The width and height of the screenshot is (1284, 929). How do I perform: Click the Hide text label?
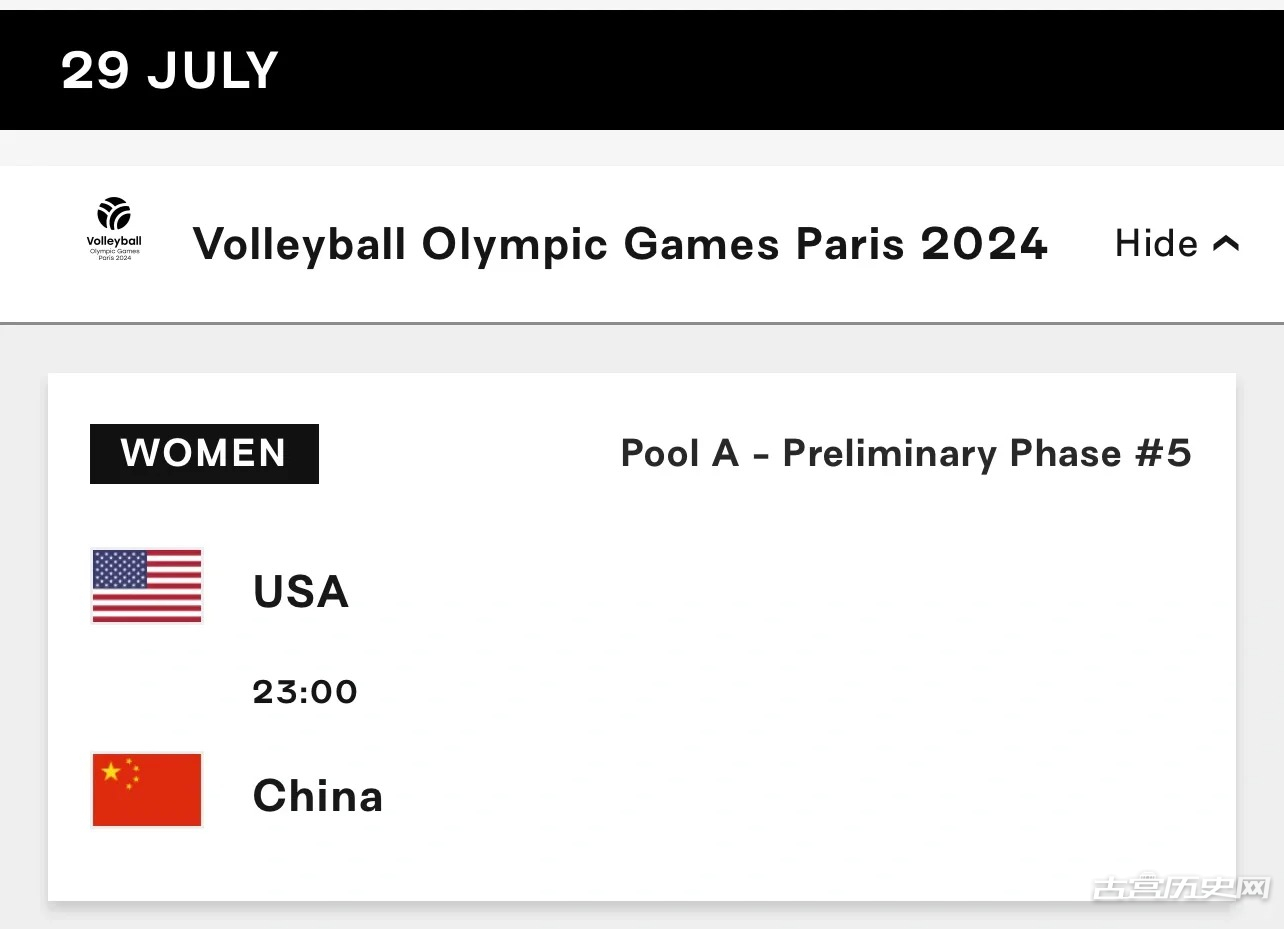[x=1156, y=243]
